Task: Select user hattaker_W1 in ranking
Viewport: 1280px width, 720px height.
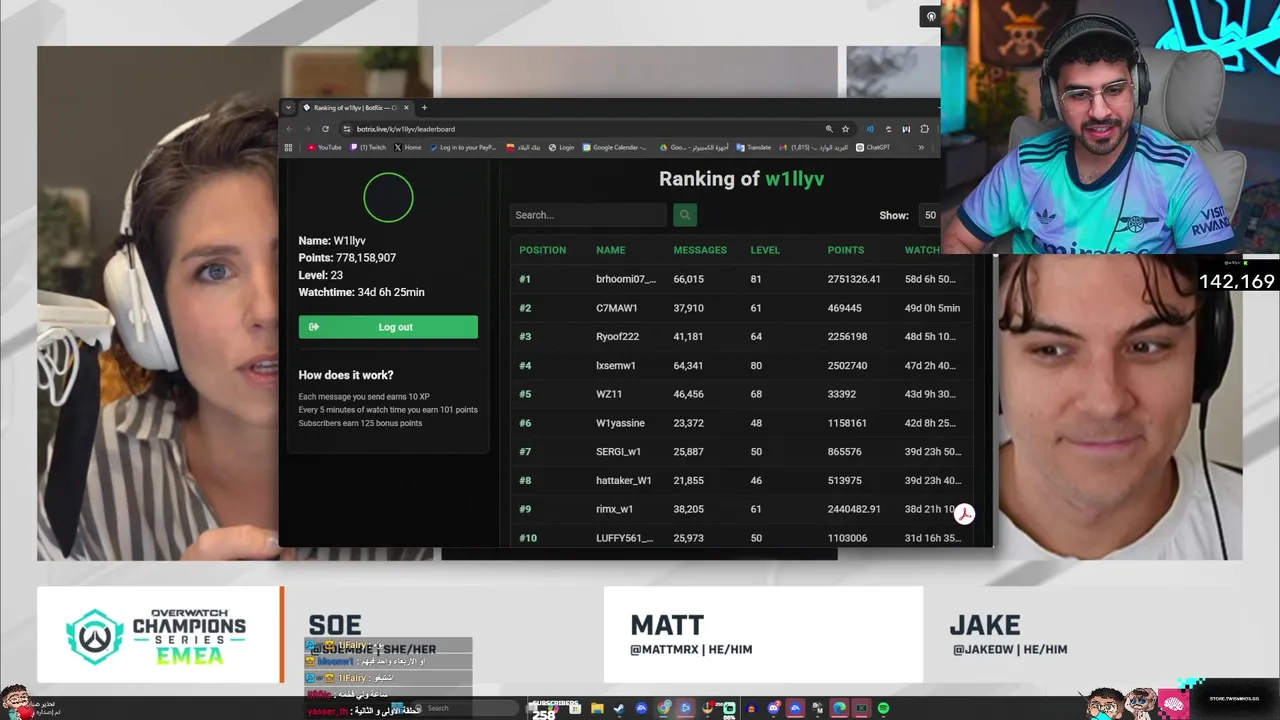Action: 624,481
